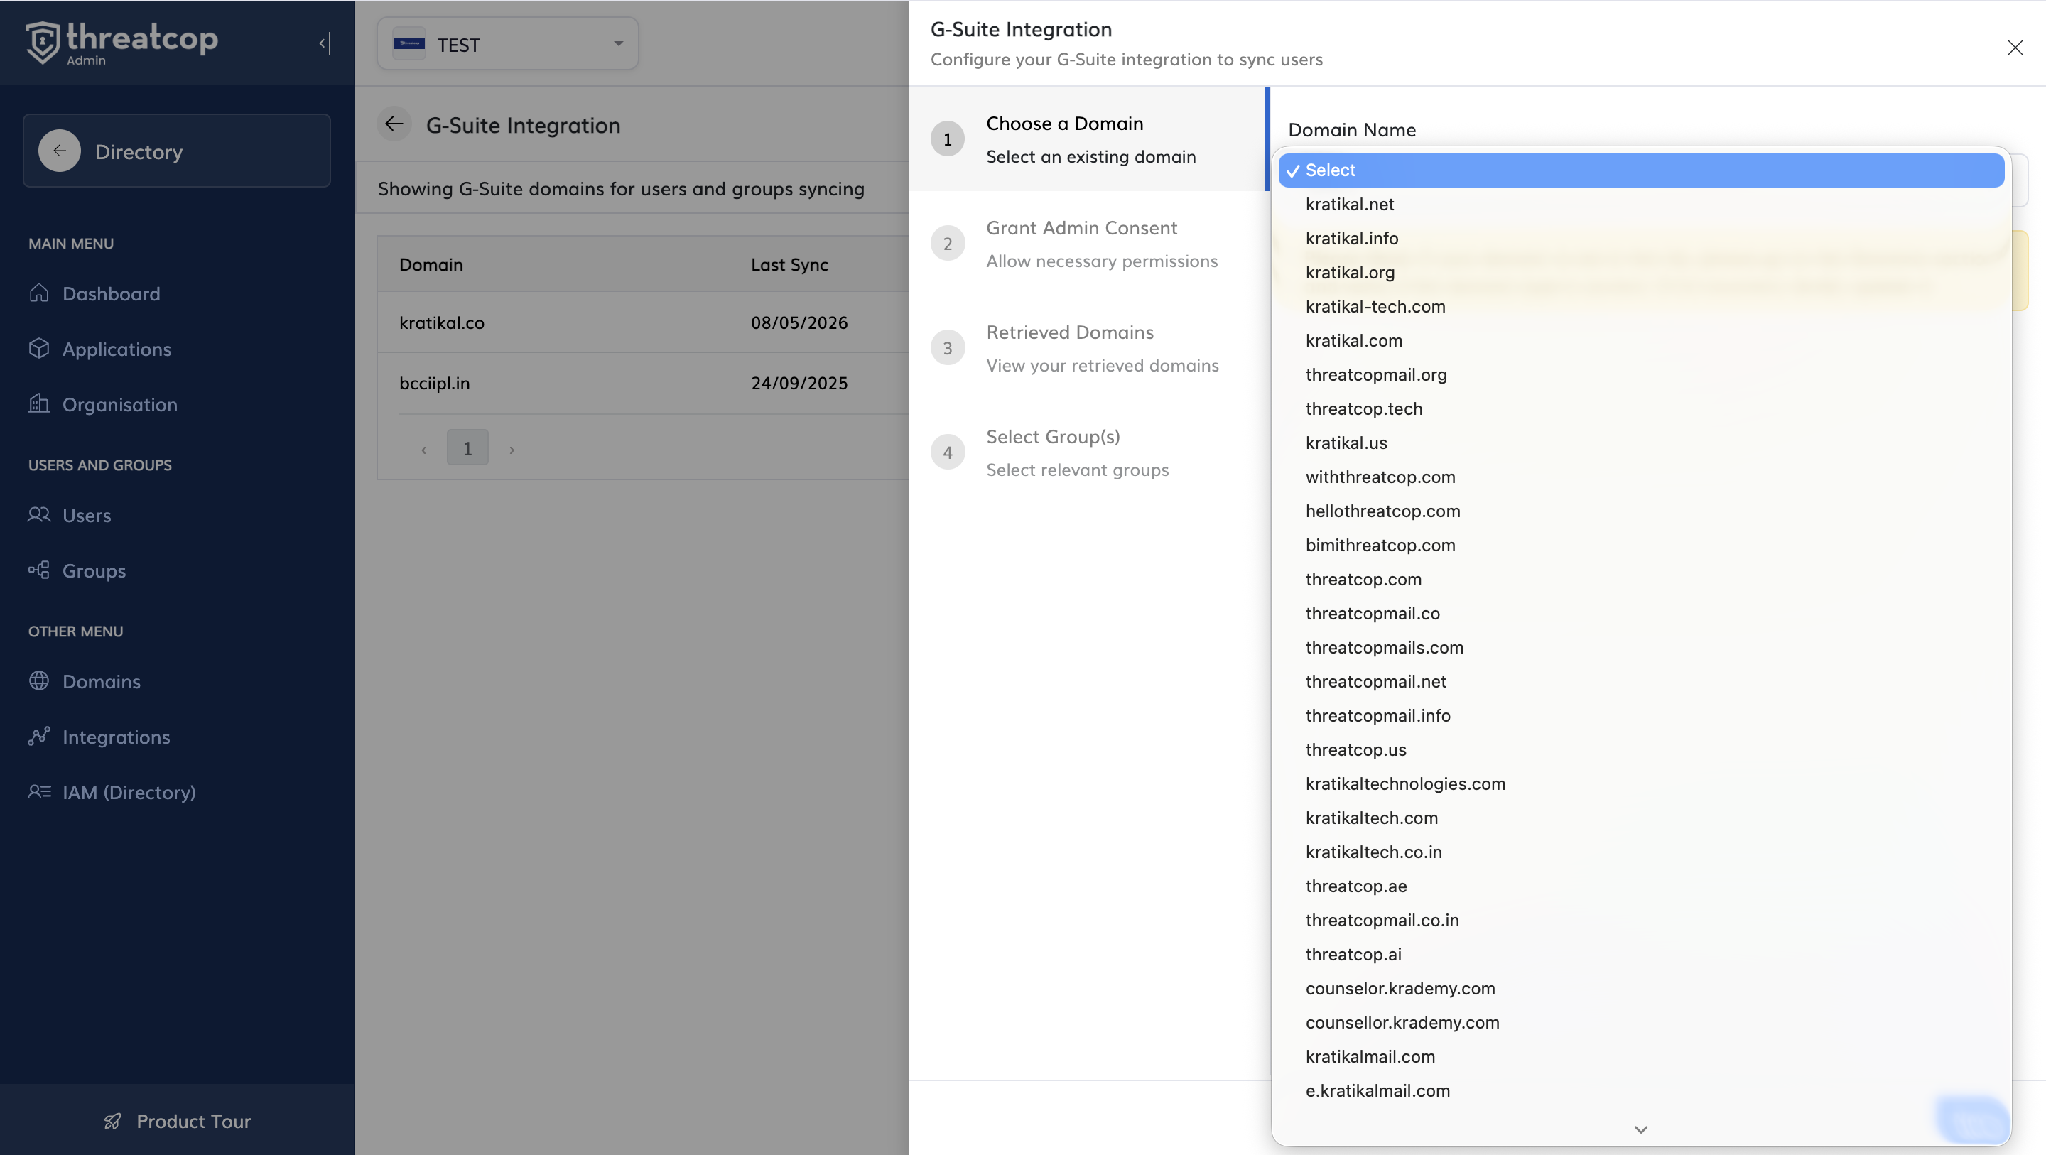Click the Product Tour rocket icon

pyautogui.click(x=113, y=1121)
